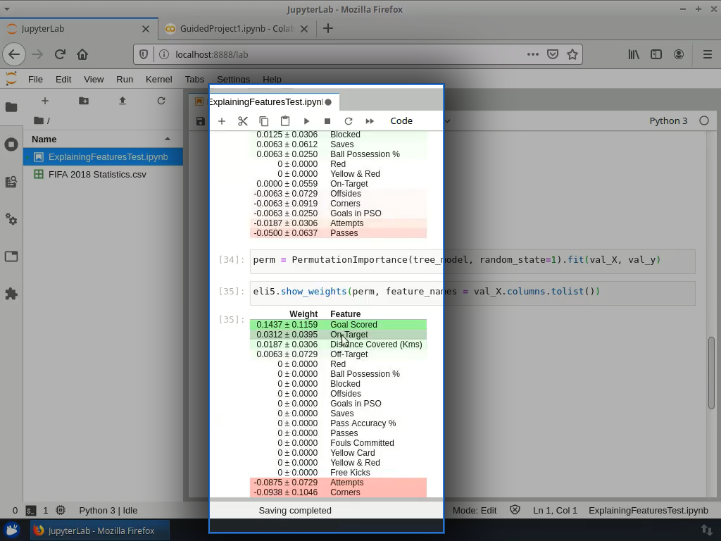
Task: Click the Upload Files icon
Action: point(122,101)
